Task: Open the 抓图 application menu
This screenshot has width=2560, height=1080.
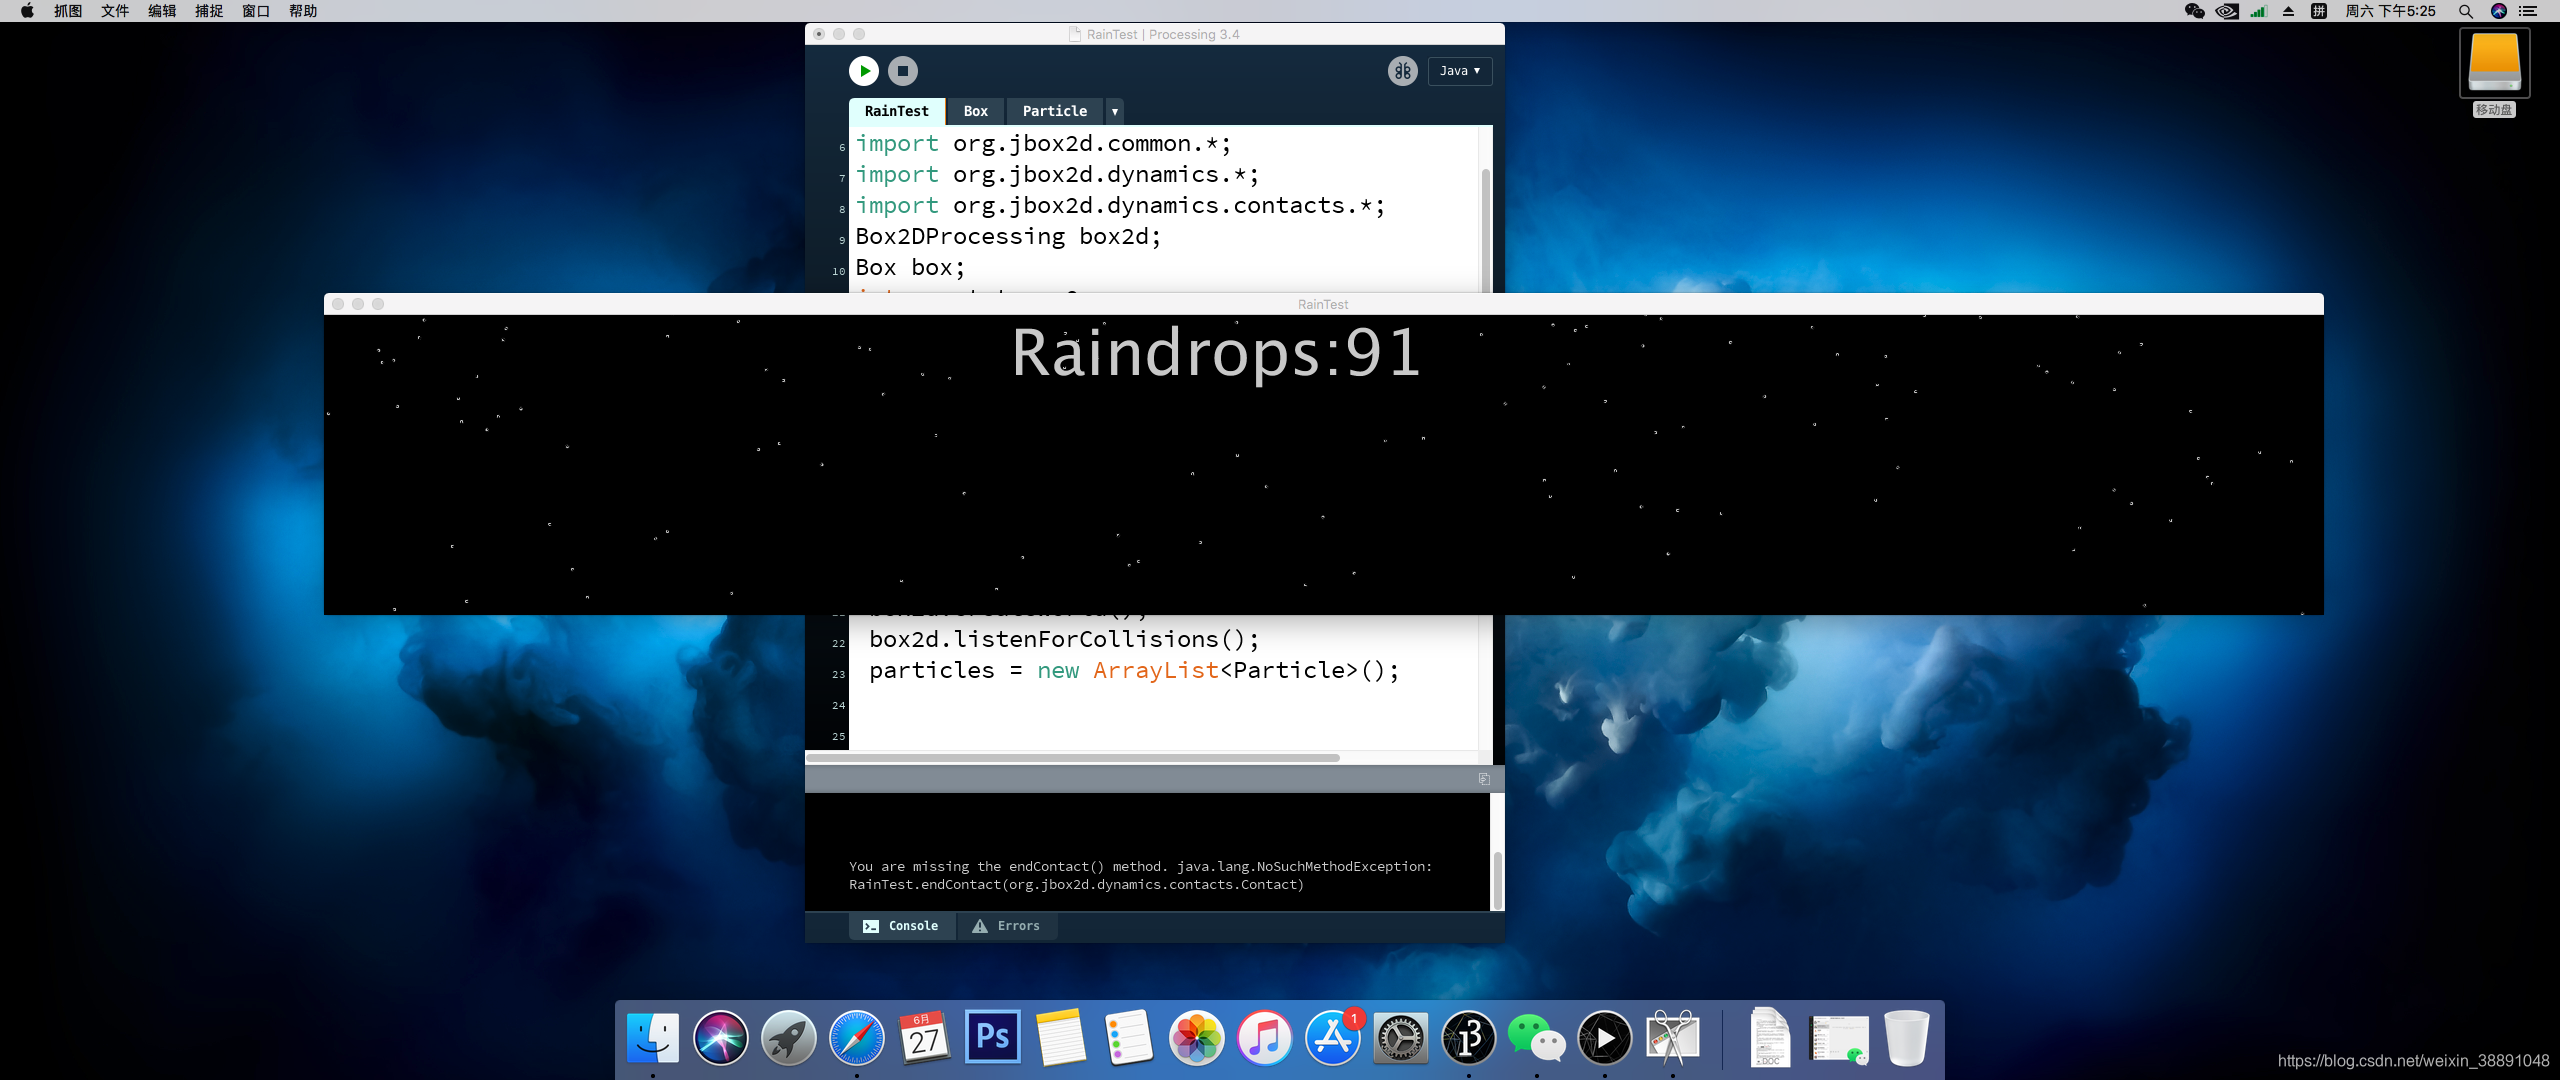Action: [68, 11]
